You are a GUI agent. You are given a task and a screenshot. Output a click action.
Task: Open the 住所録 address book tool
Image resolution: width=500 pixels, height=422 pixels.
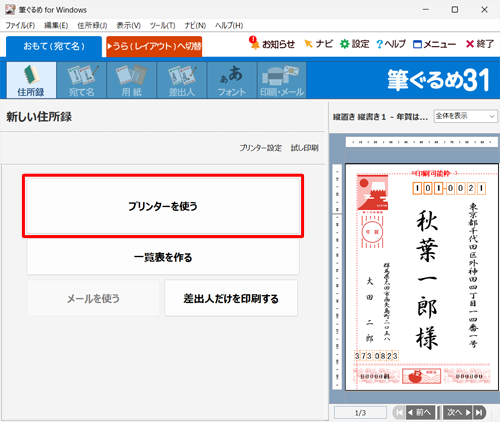(31, 80)
